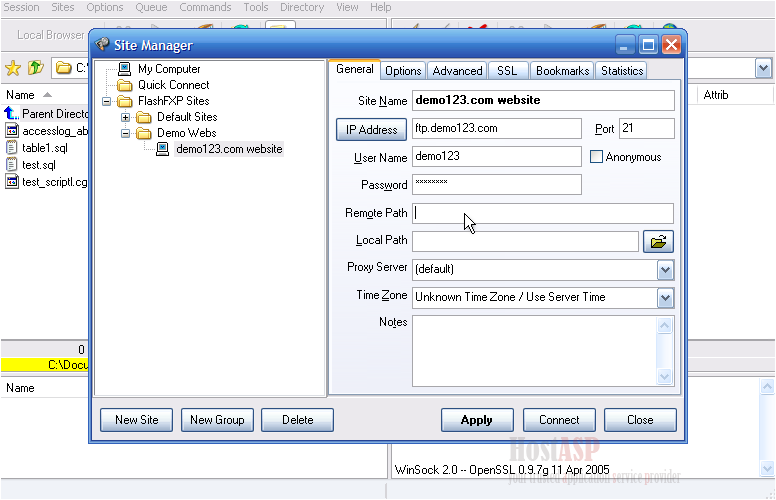This screenshot has width=776, height=500.
Task: Click the New Group button
Action: click(217, 420)
